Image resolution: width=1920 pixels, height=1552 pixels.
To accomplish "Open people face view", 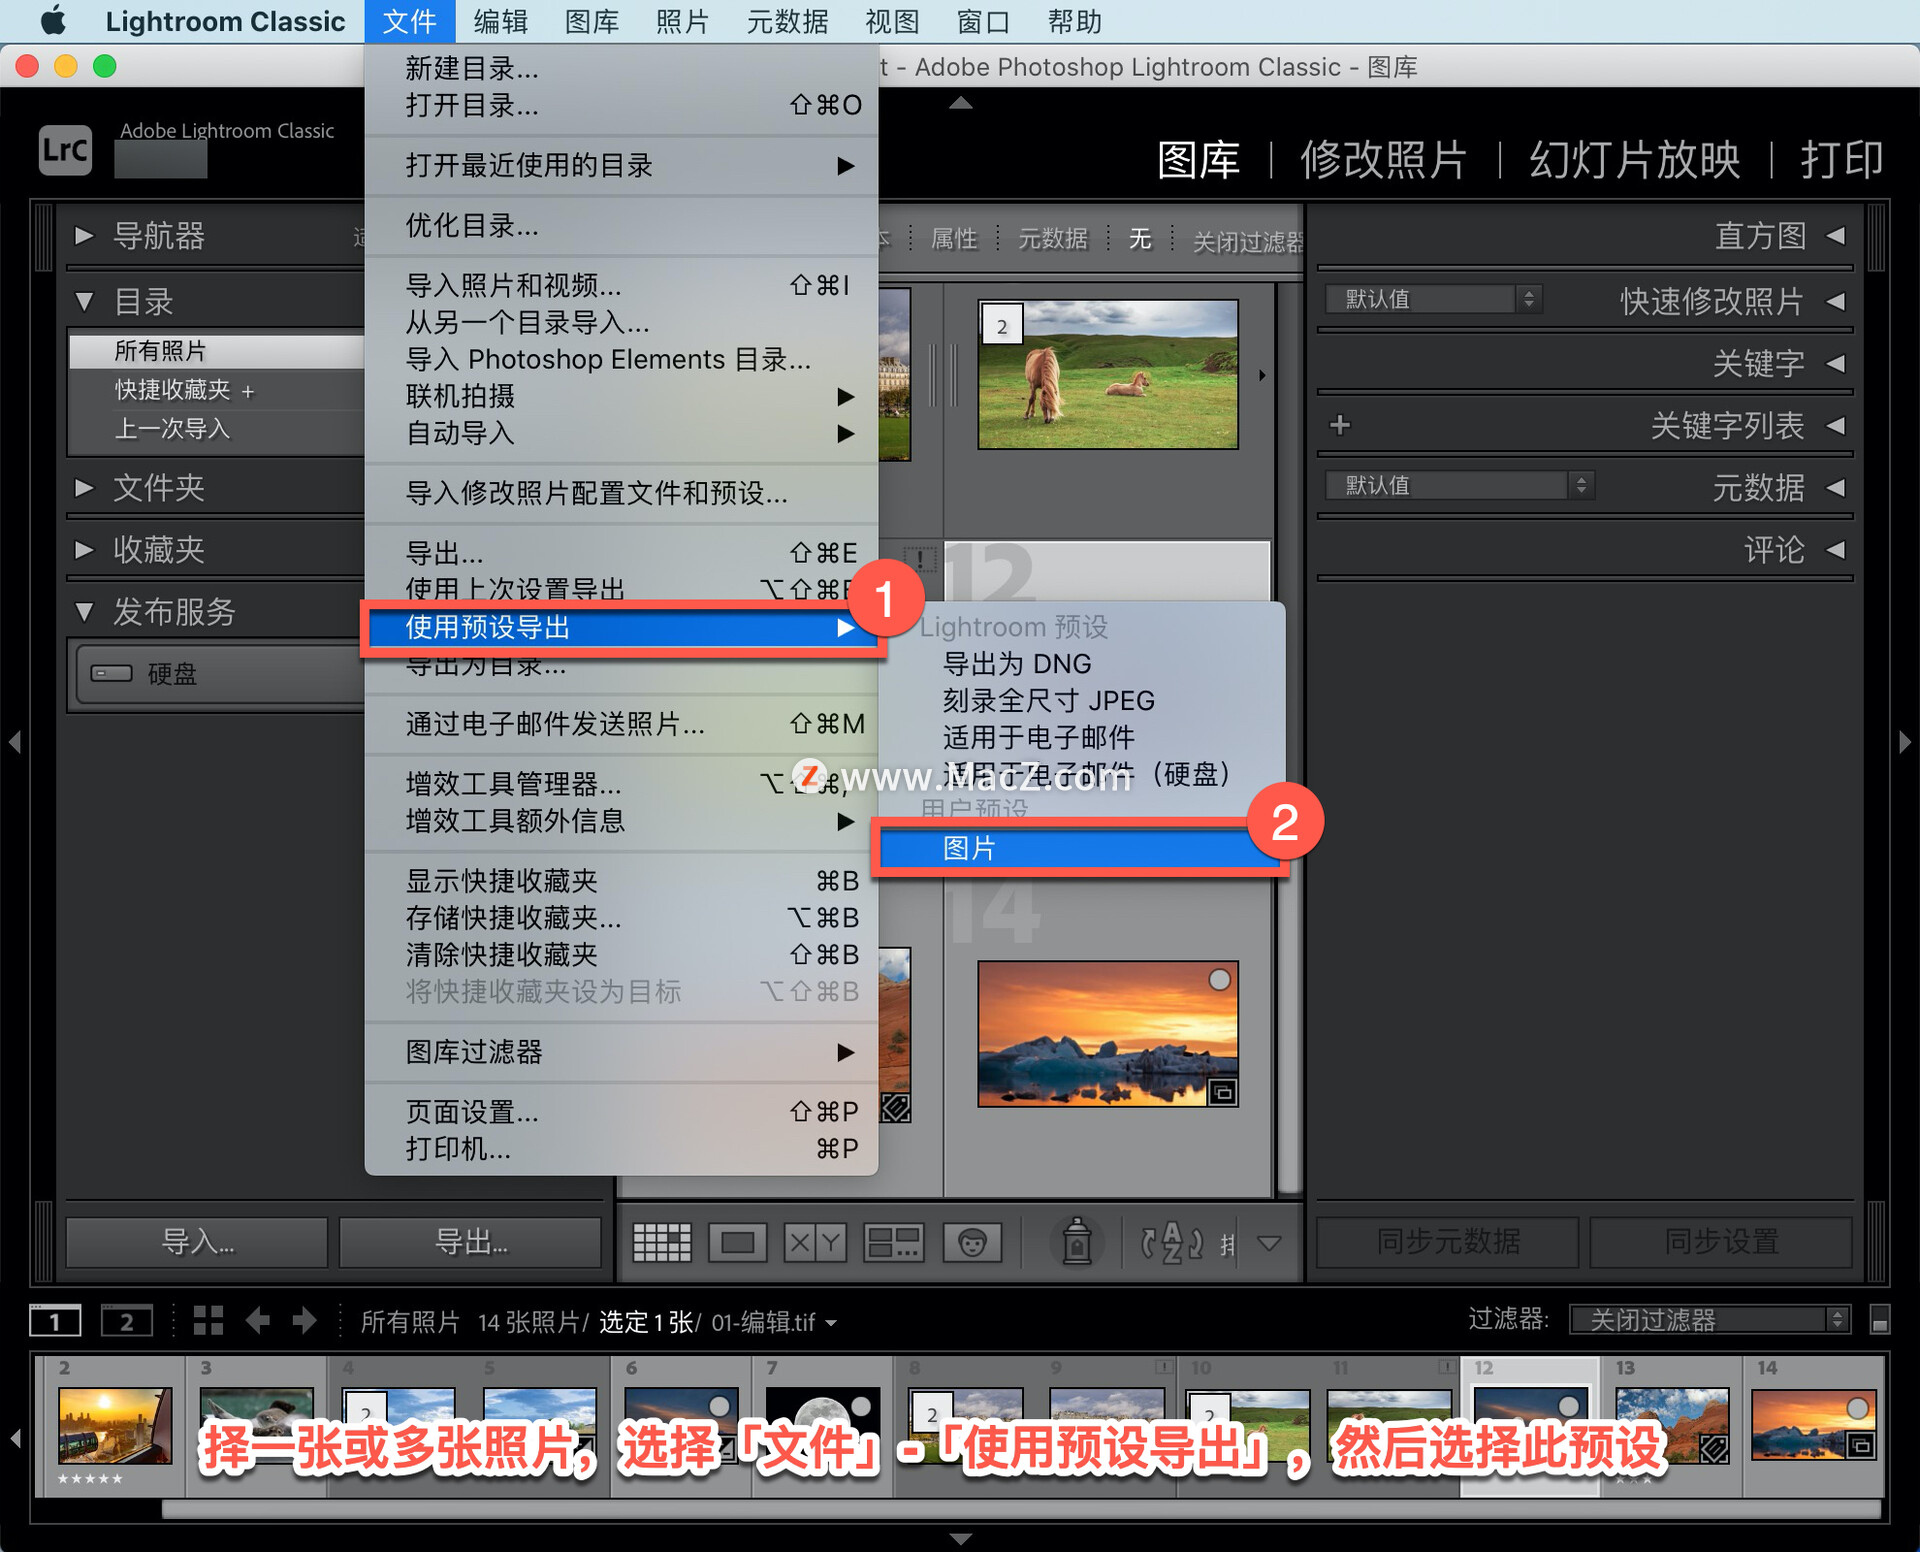I will tap(972, 1243).
